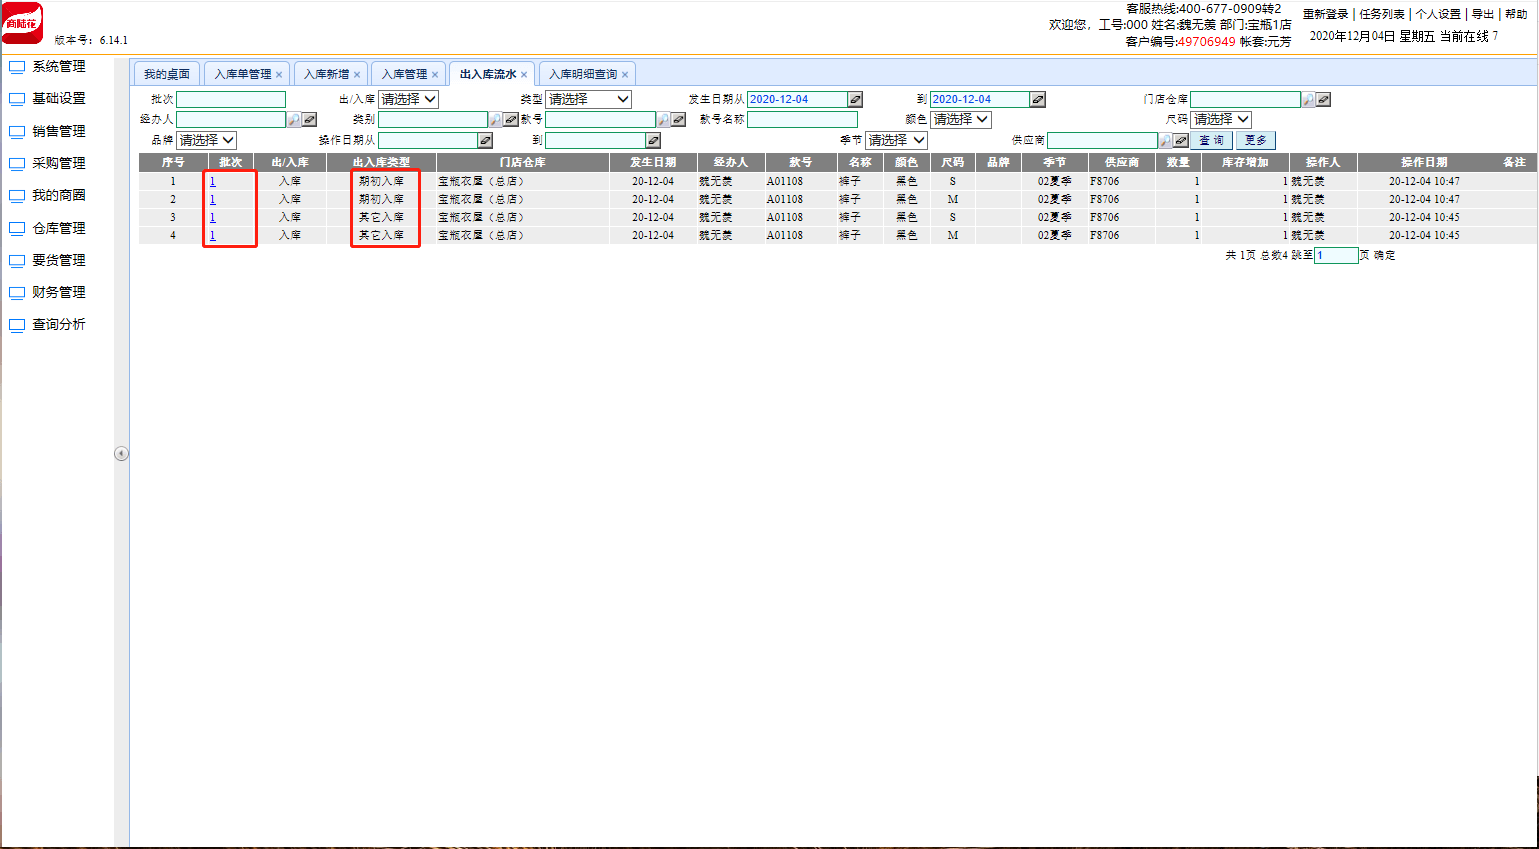The image size is (1539, 849).
Task: Open batch link 1 in row 3
Action: 212,218
